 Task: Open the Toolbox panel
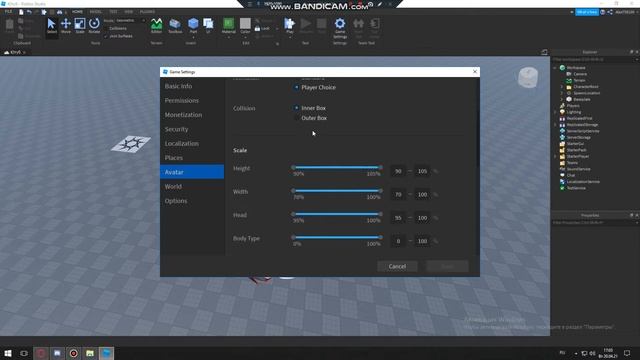point(175,26)
